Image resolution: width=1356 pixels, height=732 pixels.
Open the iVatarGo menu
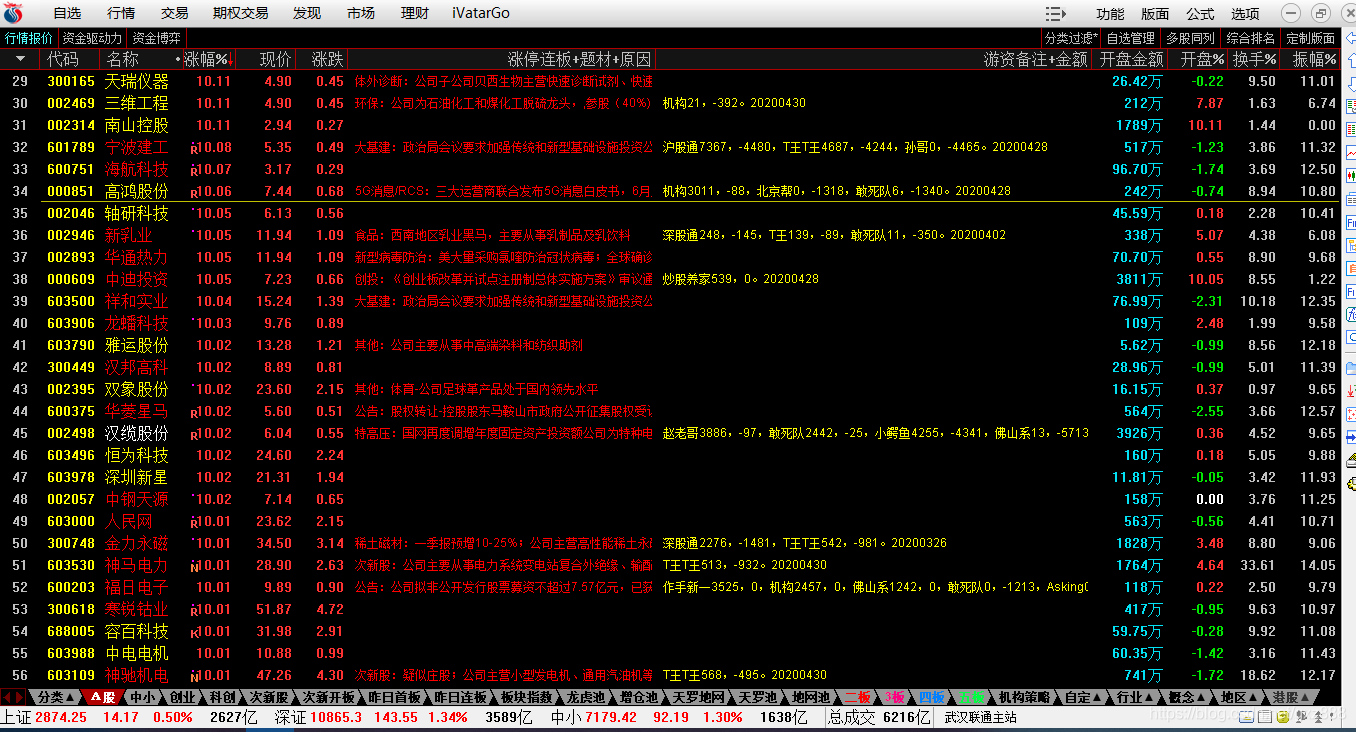(481, 13)
